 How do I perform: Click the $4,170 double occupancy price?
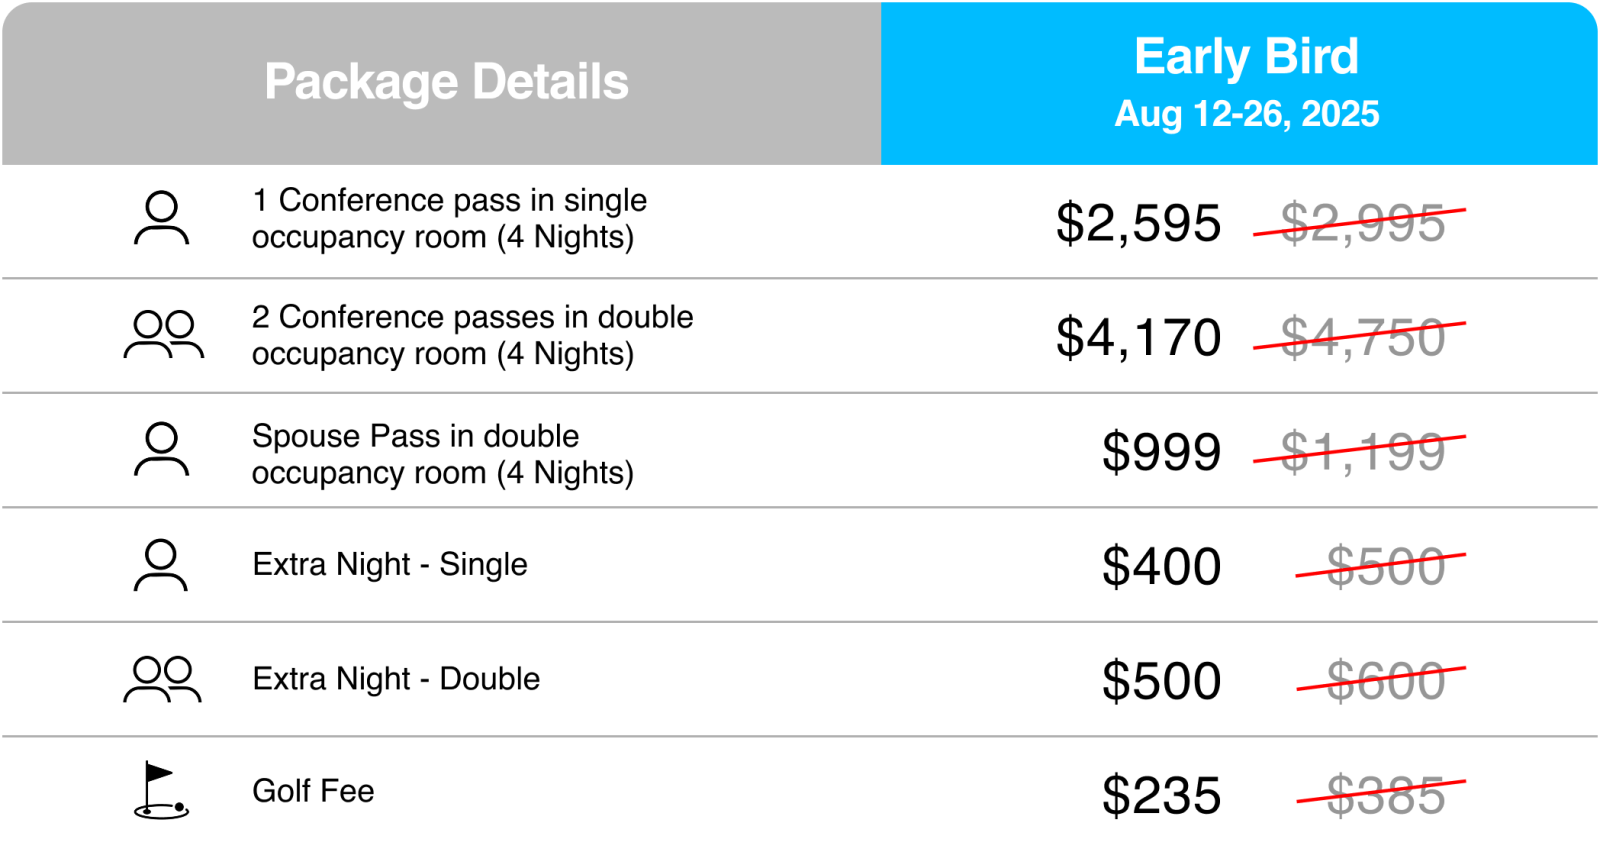click(1138, 337)
